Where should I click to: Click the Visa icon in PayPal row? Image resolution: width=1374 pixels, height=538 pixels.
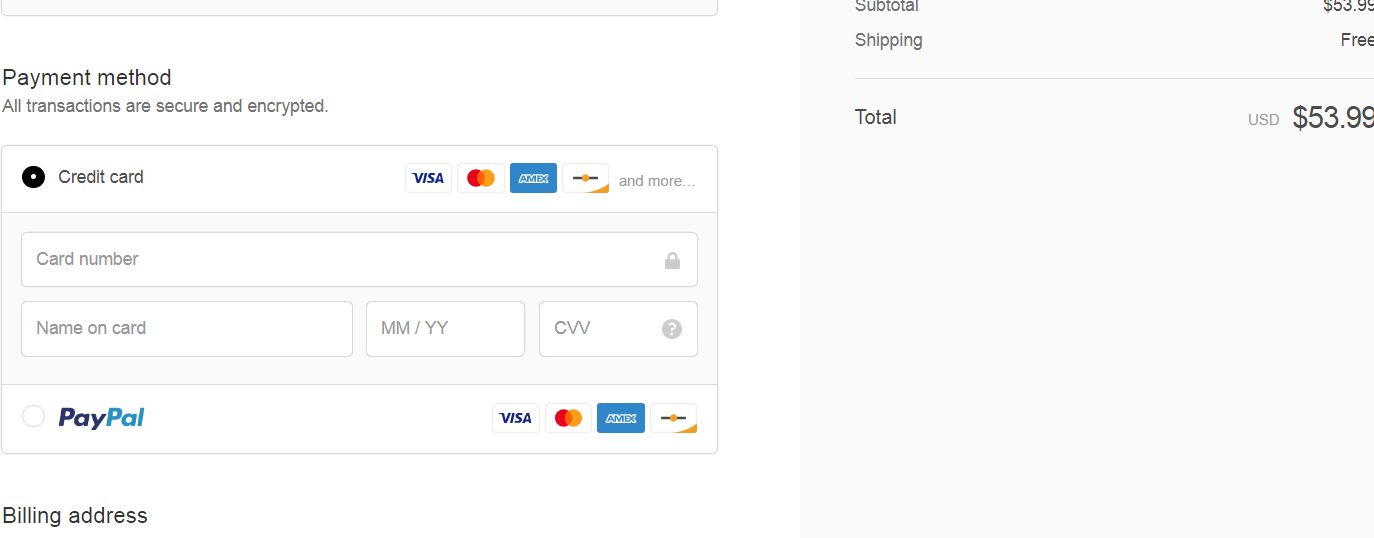515,418
